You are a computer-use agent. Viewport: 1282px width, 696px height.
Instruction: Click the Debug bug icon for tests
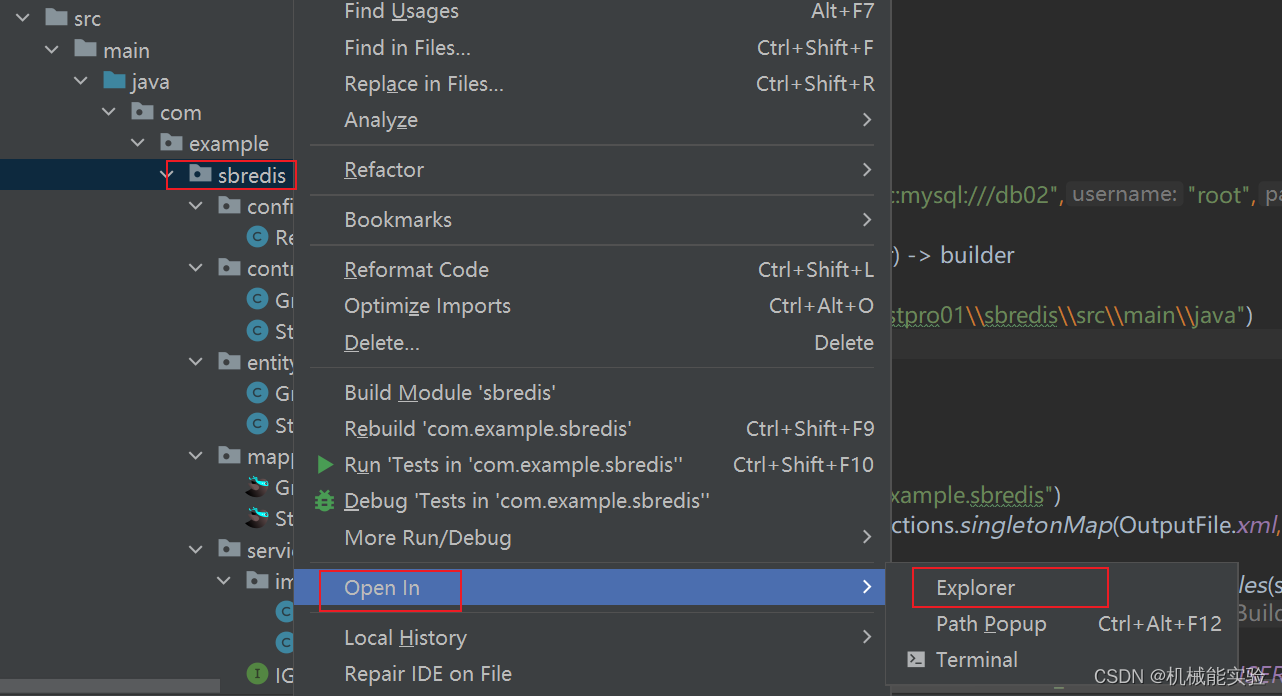point(324,500)
